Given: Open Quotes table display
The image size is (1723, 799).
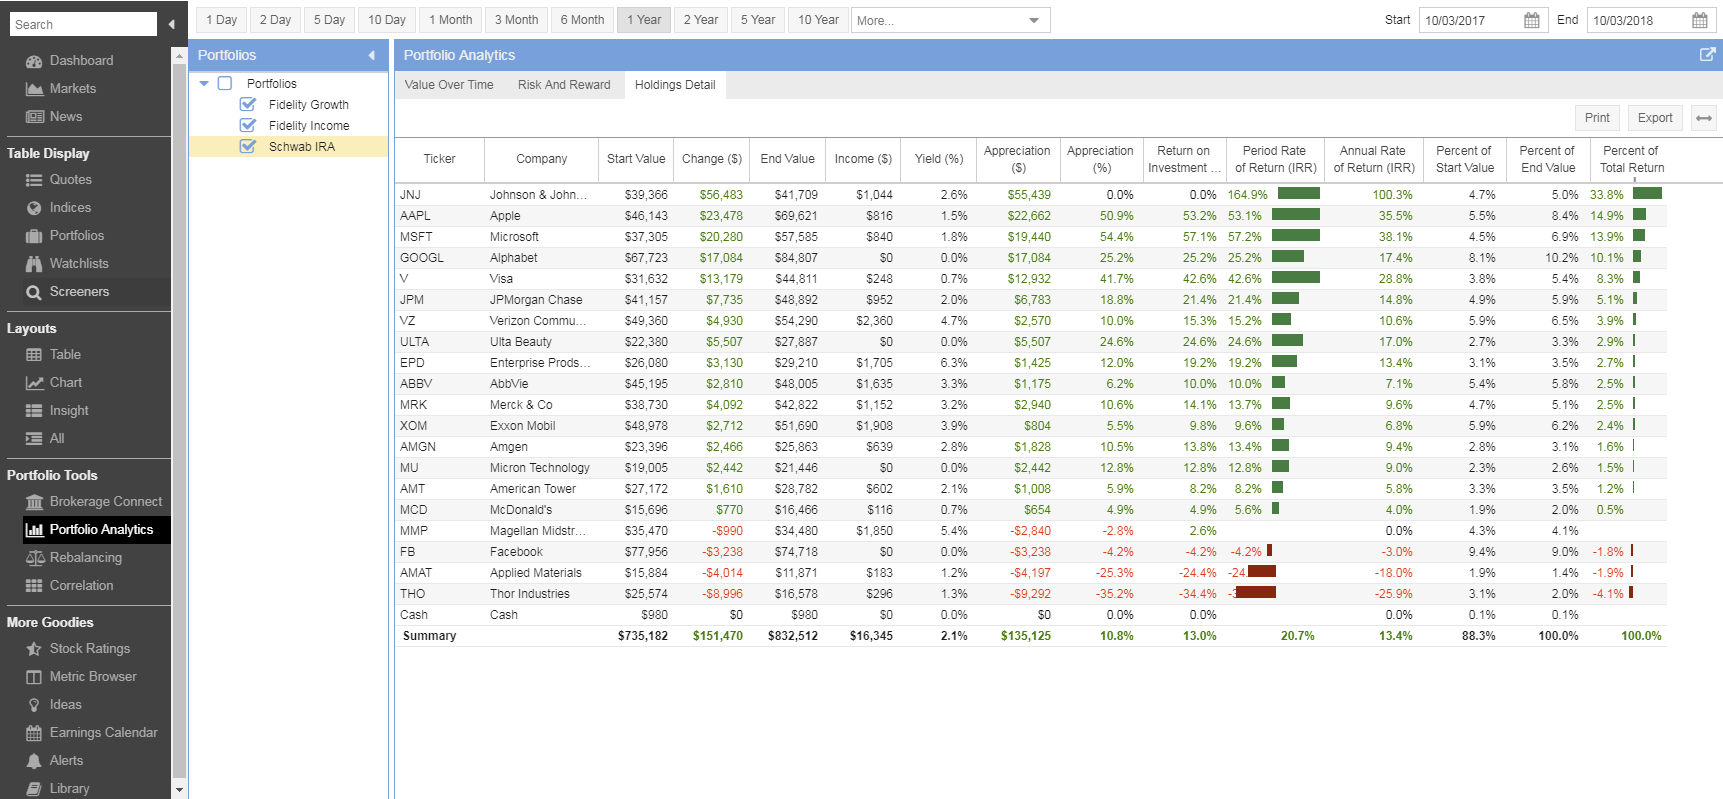Looking at the screenshot, I should [70, 180].
